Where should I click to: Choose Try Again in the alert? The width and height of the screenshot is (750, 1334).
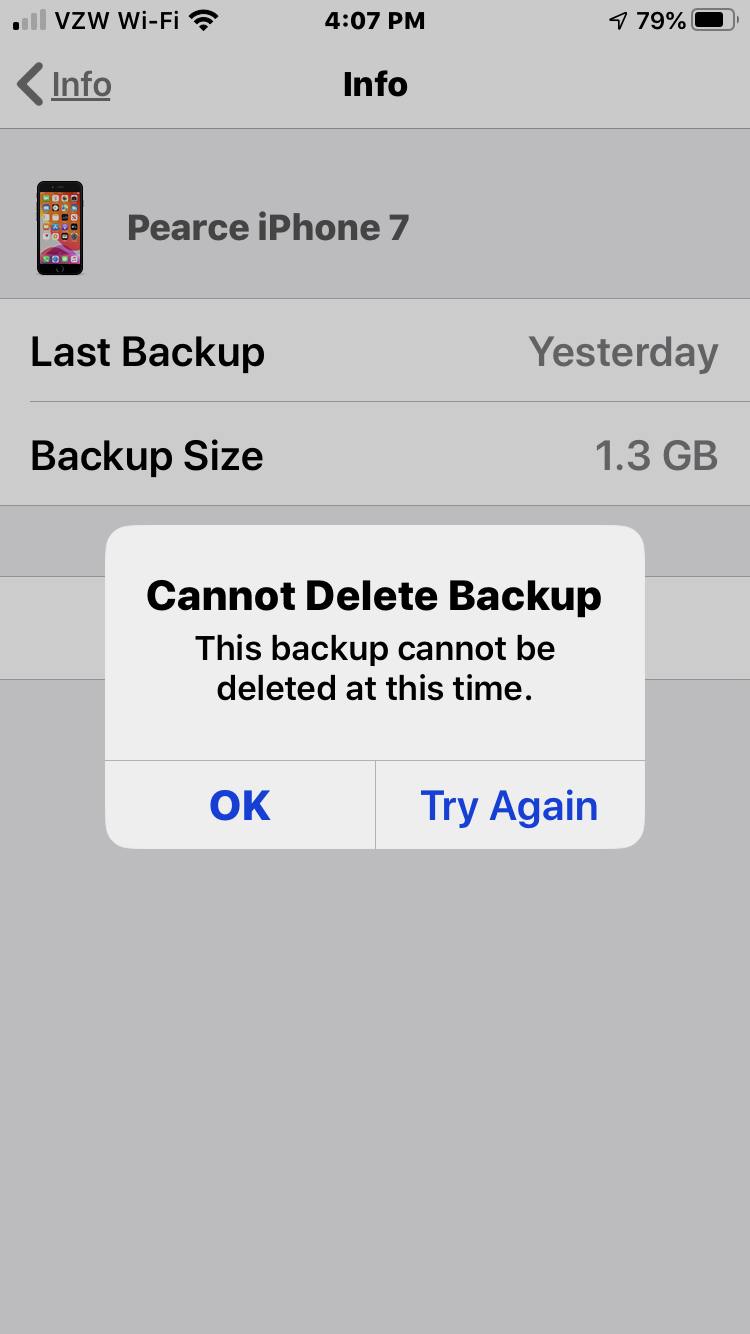click(x=510, y=805)
